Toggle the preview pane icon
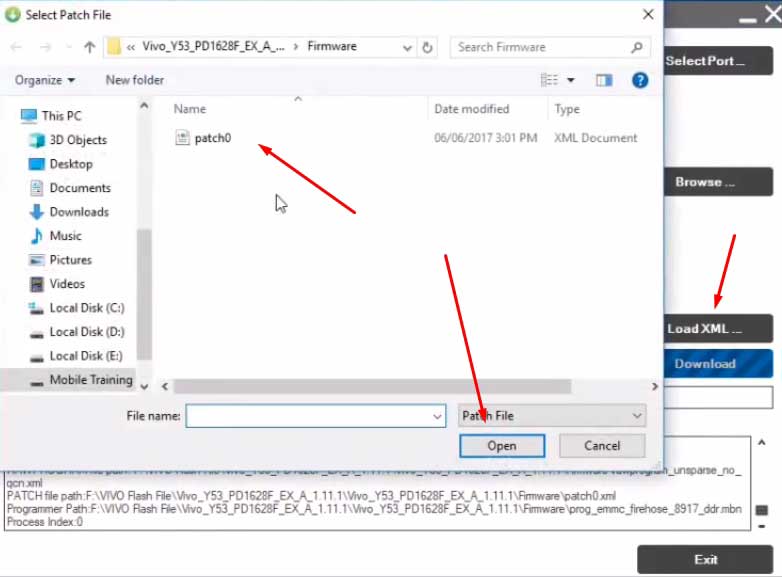The image size is (782, 577). [604, 80]
